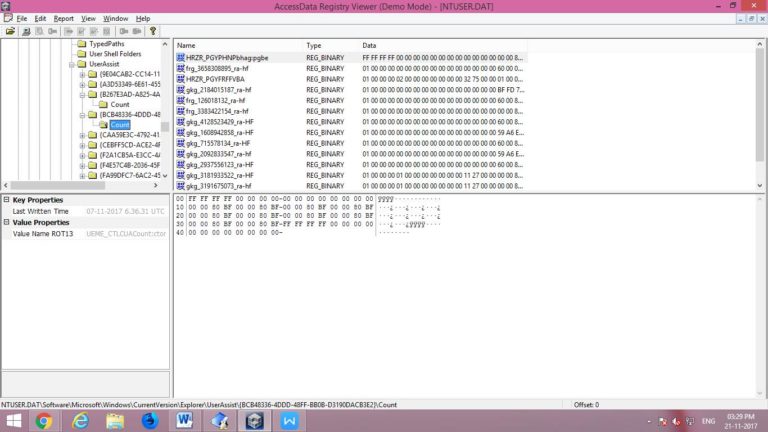The width and height of the screenshot is (768, 432).
Task: Open Microsoft Word from the taskbar
Action: (185, 421)
